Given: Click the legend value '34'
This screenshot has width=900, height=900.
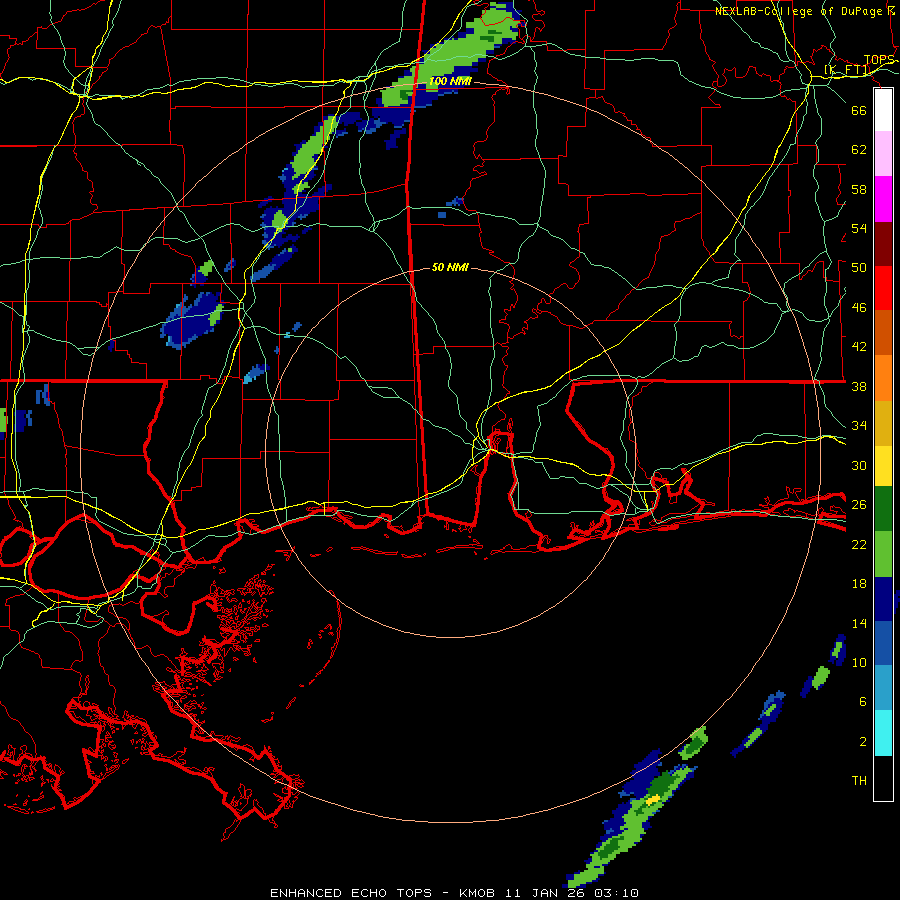Looking at the screenshot, I should click(859, 425).
